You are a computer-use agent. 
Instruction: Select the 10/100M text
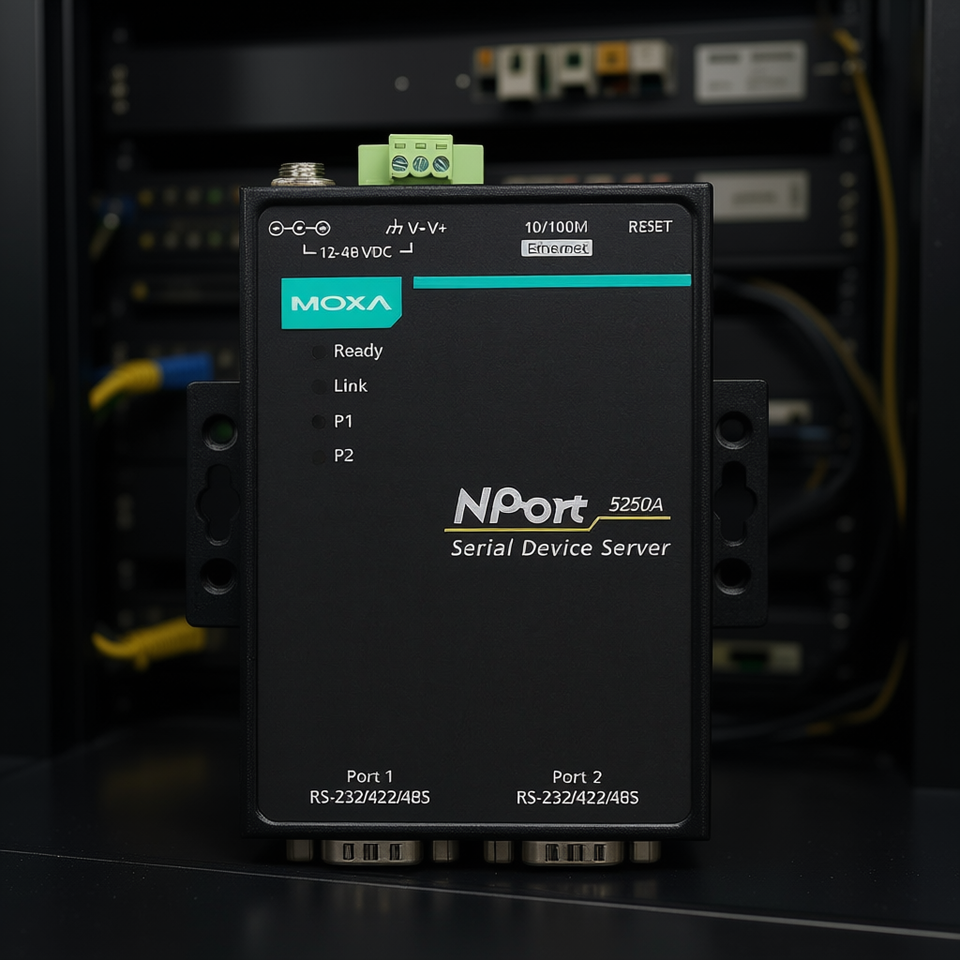[556, 227]
